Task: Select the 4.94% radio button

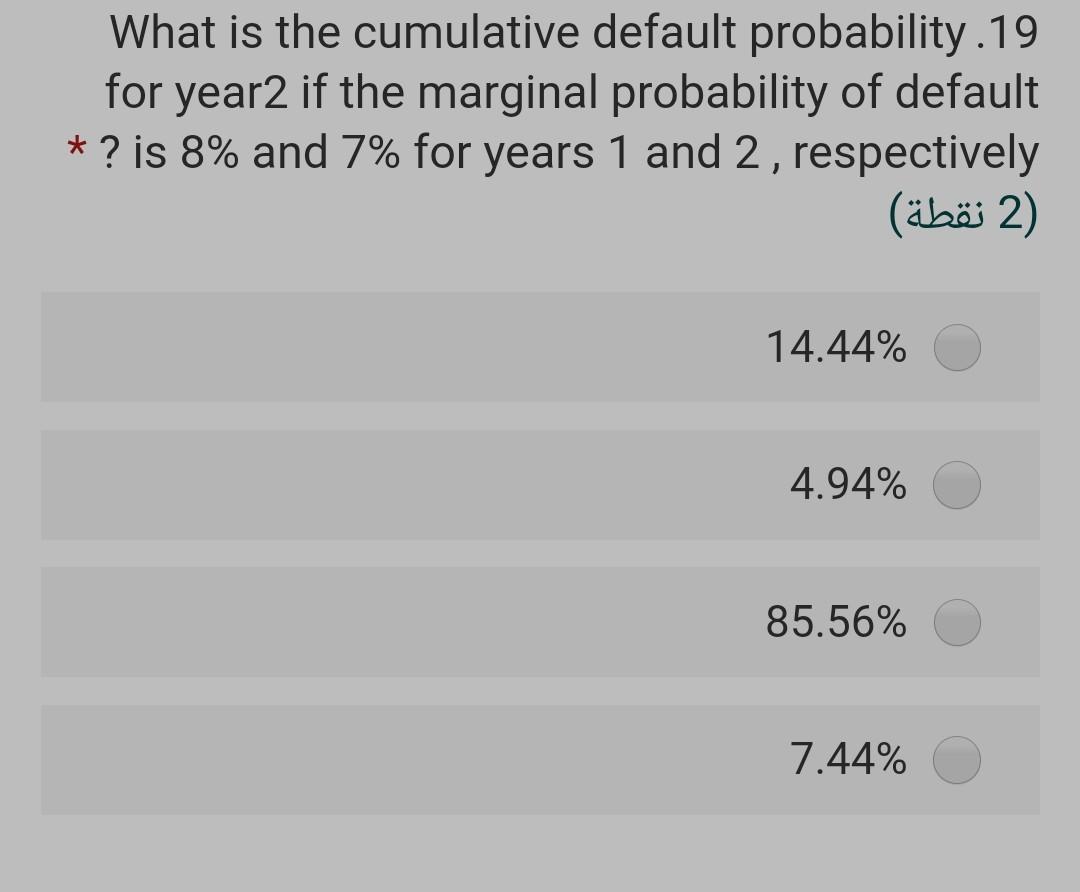Action: [956, 485]
